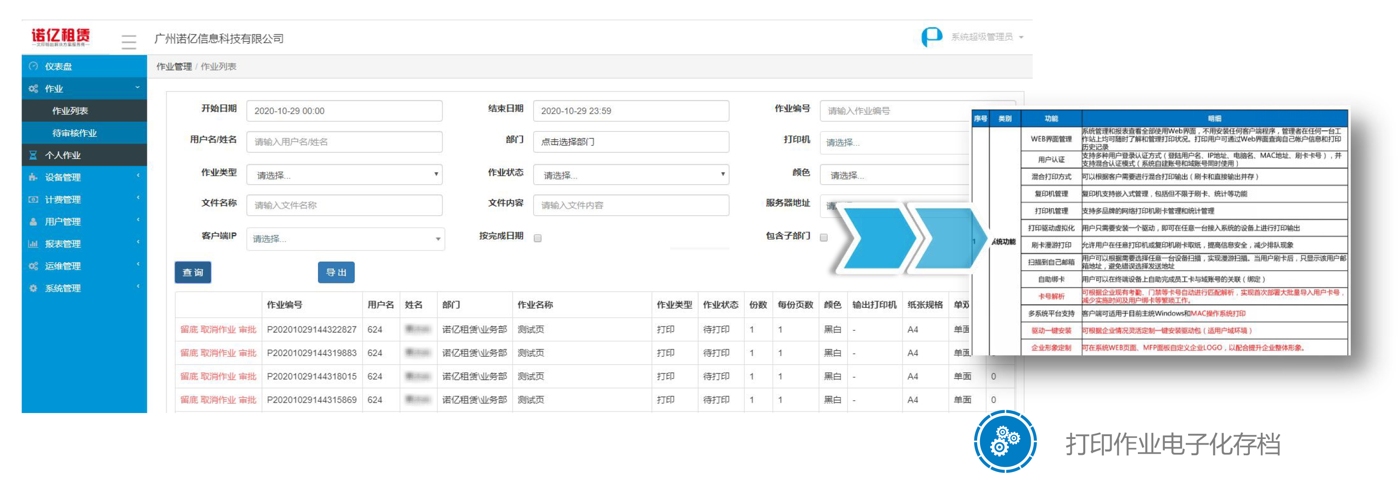Open the 系统超级管理员 user menu

[x=986, y=37]
